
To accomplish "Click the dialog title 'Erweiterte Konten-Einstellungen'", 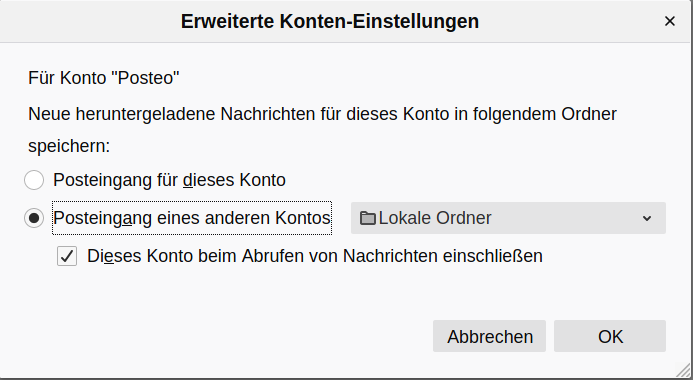I will (330, 21).
